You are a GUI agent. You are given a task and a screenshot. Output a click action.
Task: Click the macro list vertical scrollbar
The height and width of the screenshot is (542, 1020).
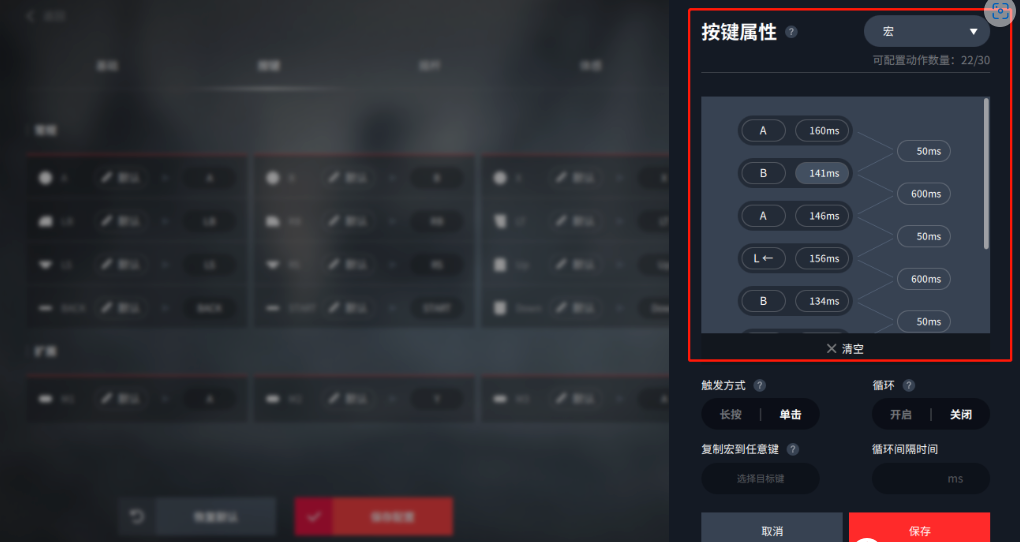click(986, 174)
